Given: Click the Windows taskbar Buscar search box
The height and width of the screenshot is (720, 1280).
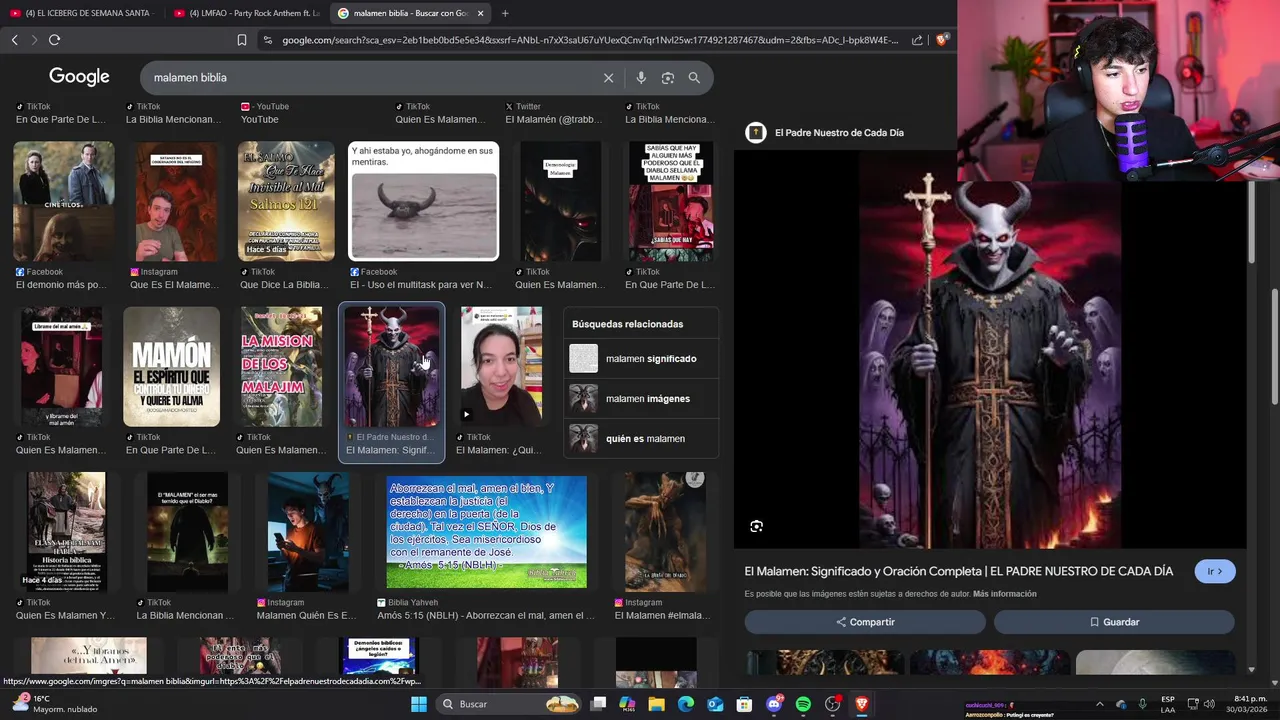Looking at the screenshot, I should (510, 704).
